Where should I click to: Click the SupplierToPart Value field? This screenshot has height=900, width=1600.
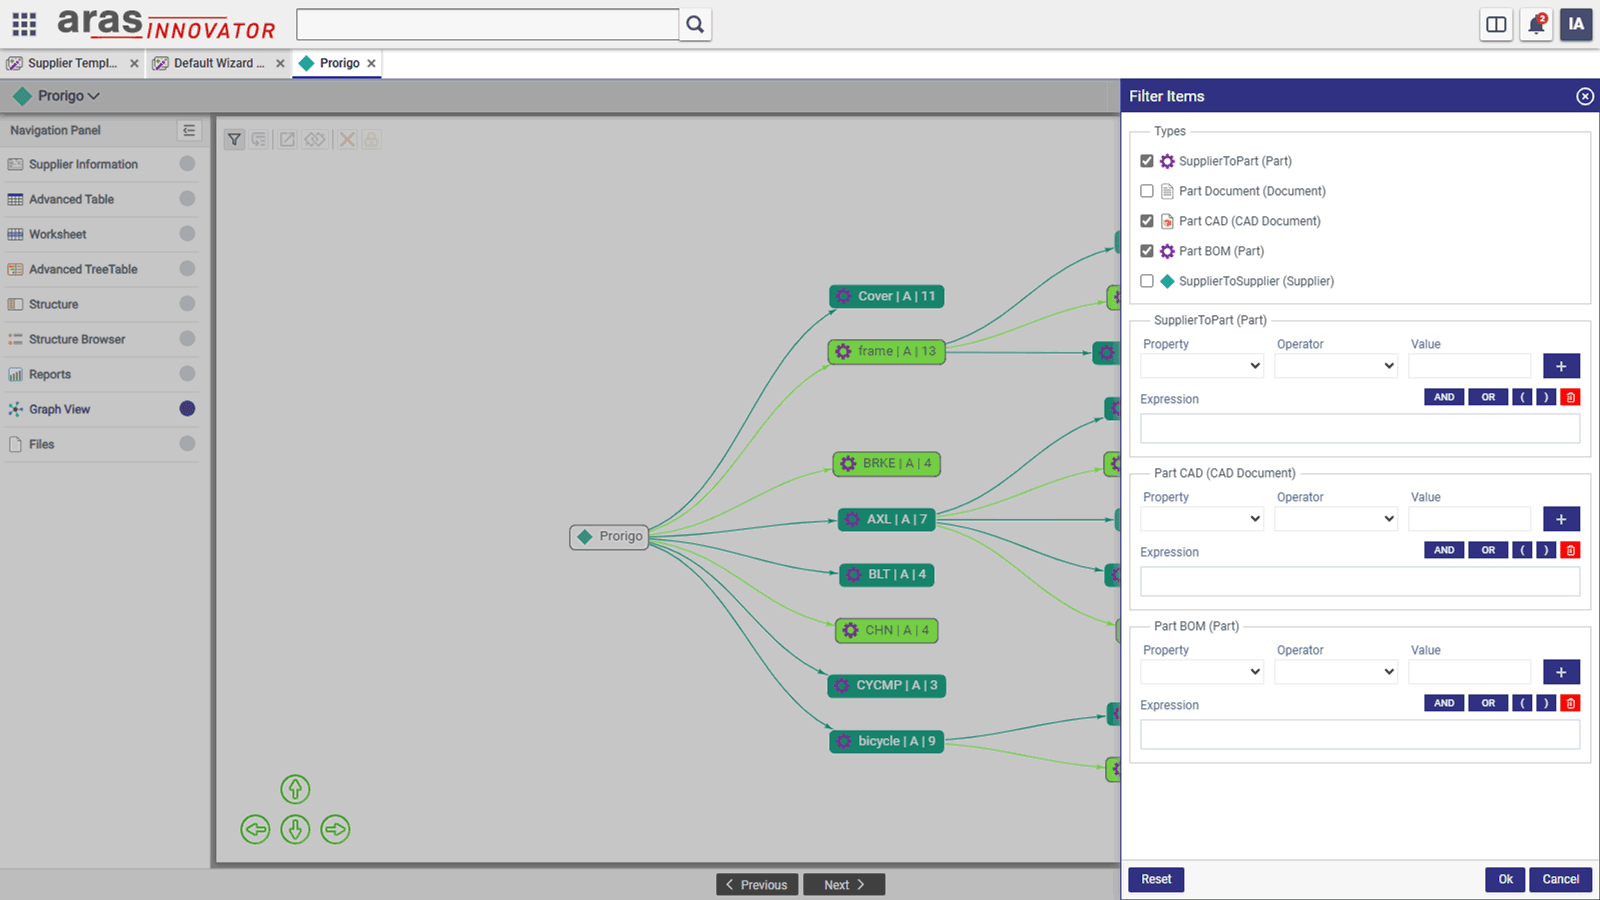click(x=1469, y=366)
